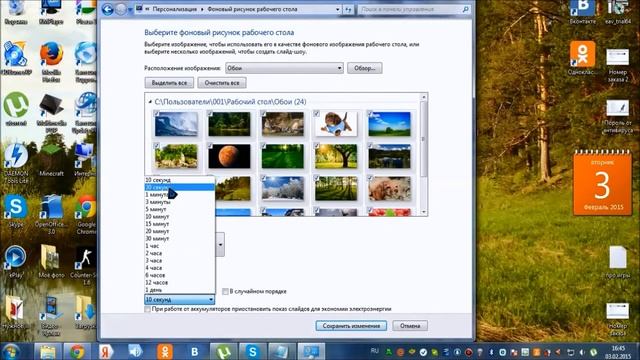Viewport: 640px width, 360px height.
Task: Open the Windows Start menu
Action: coord(11,351)
